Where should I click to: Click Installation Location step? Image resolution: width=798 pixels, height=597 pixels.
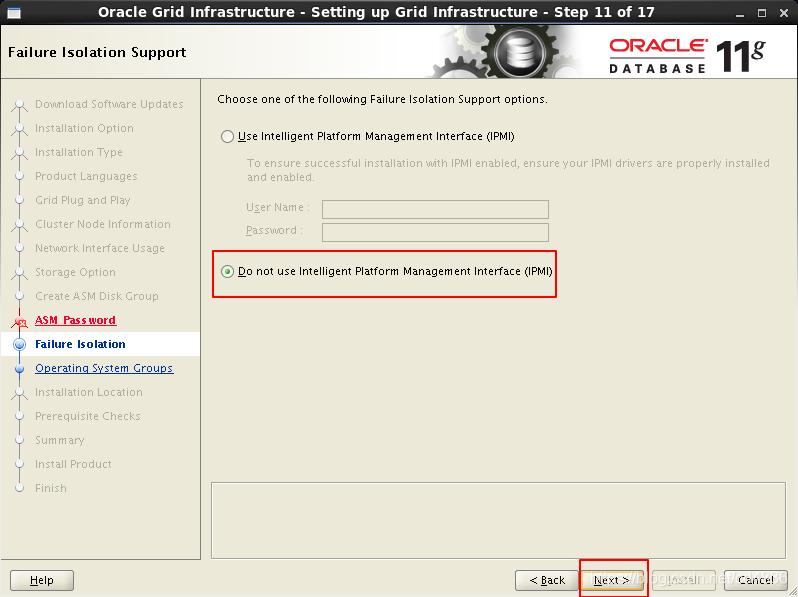(x=89, y=392)
